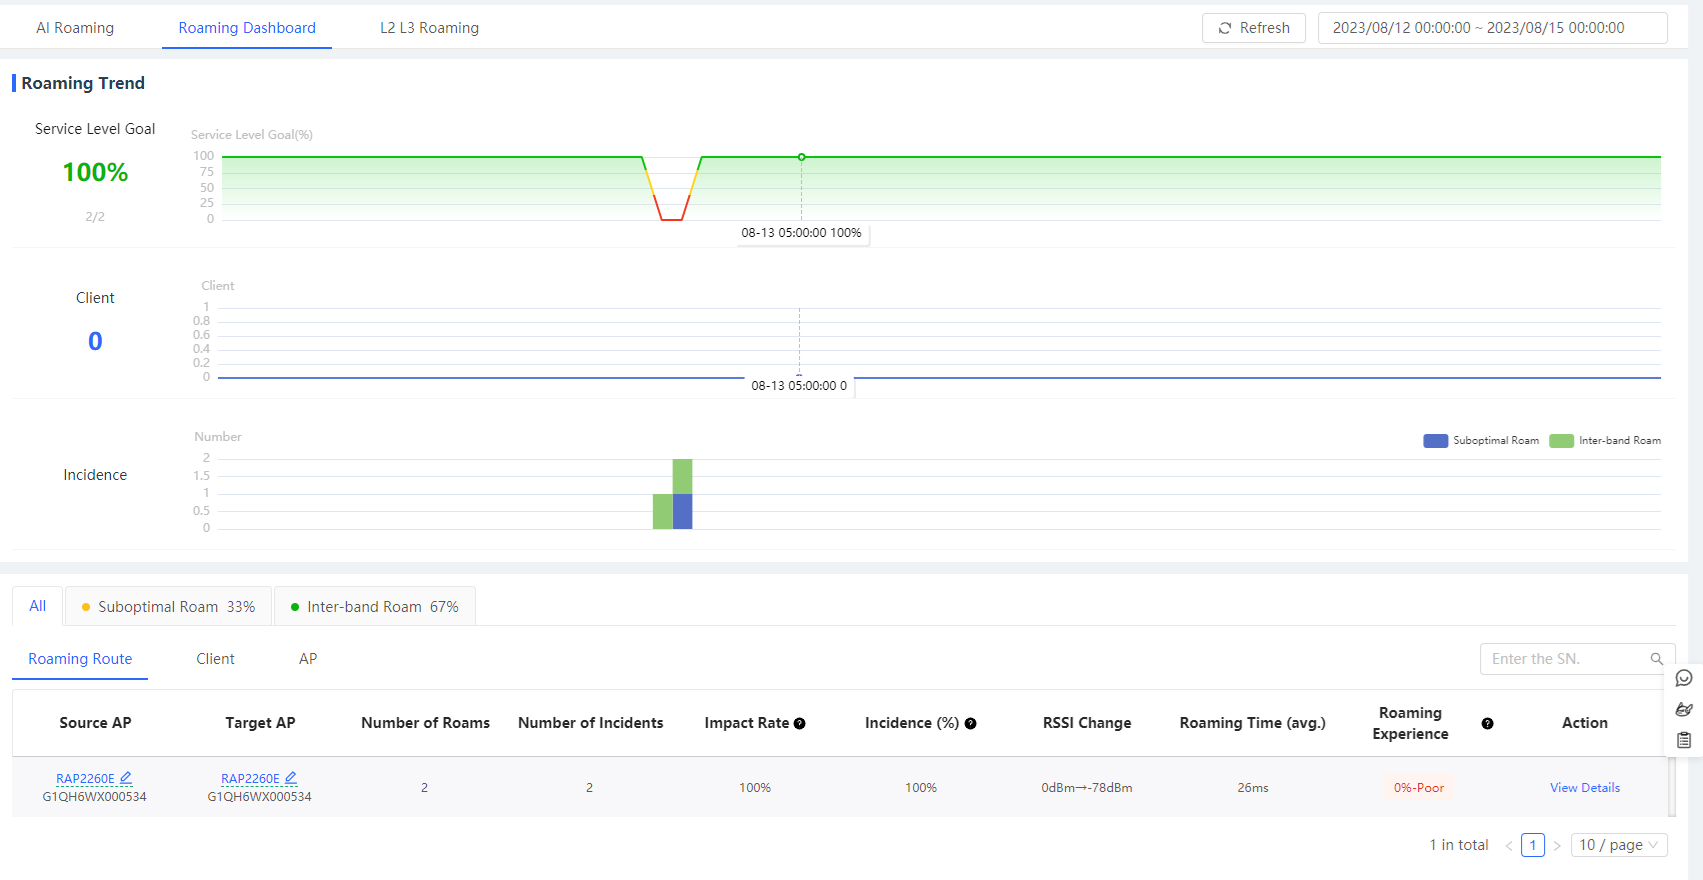The width and height of the screenshot is (1703, 880).
Task: Switch to the L2 L3 Roaming tab
Action: pyautogui.click(x=429, y=28)
